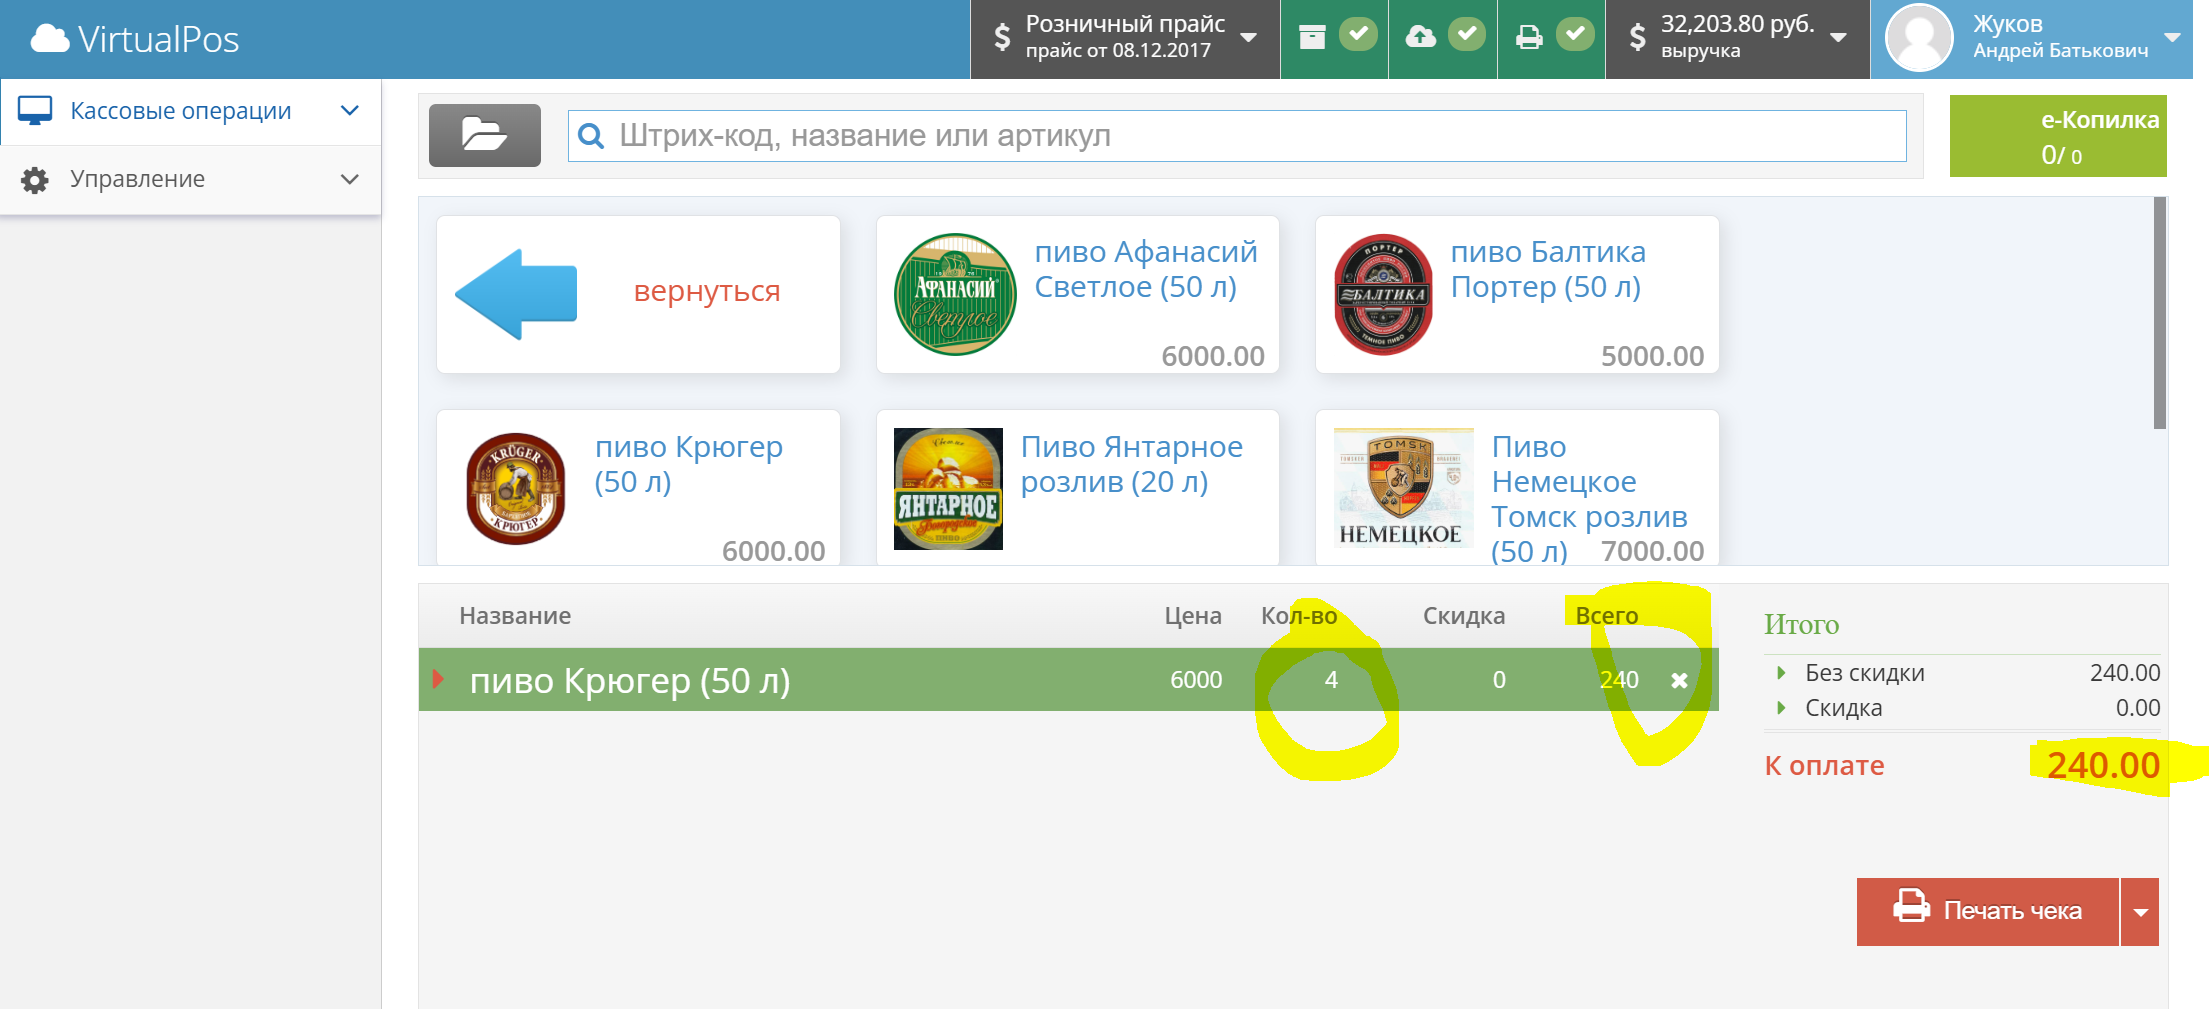Click the е-Копилка green button
The width and height of the screenshot is (2209, 1009).
tap(2058, 136)
